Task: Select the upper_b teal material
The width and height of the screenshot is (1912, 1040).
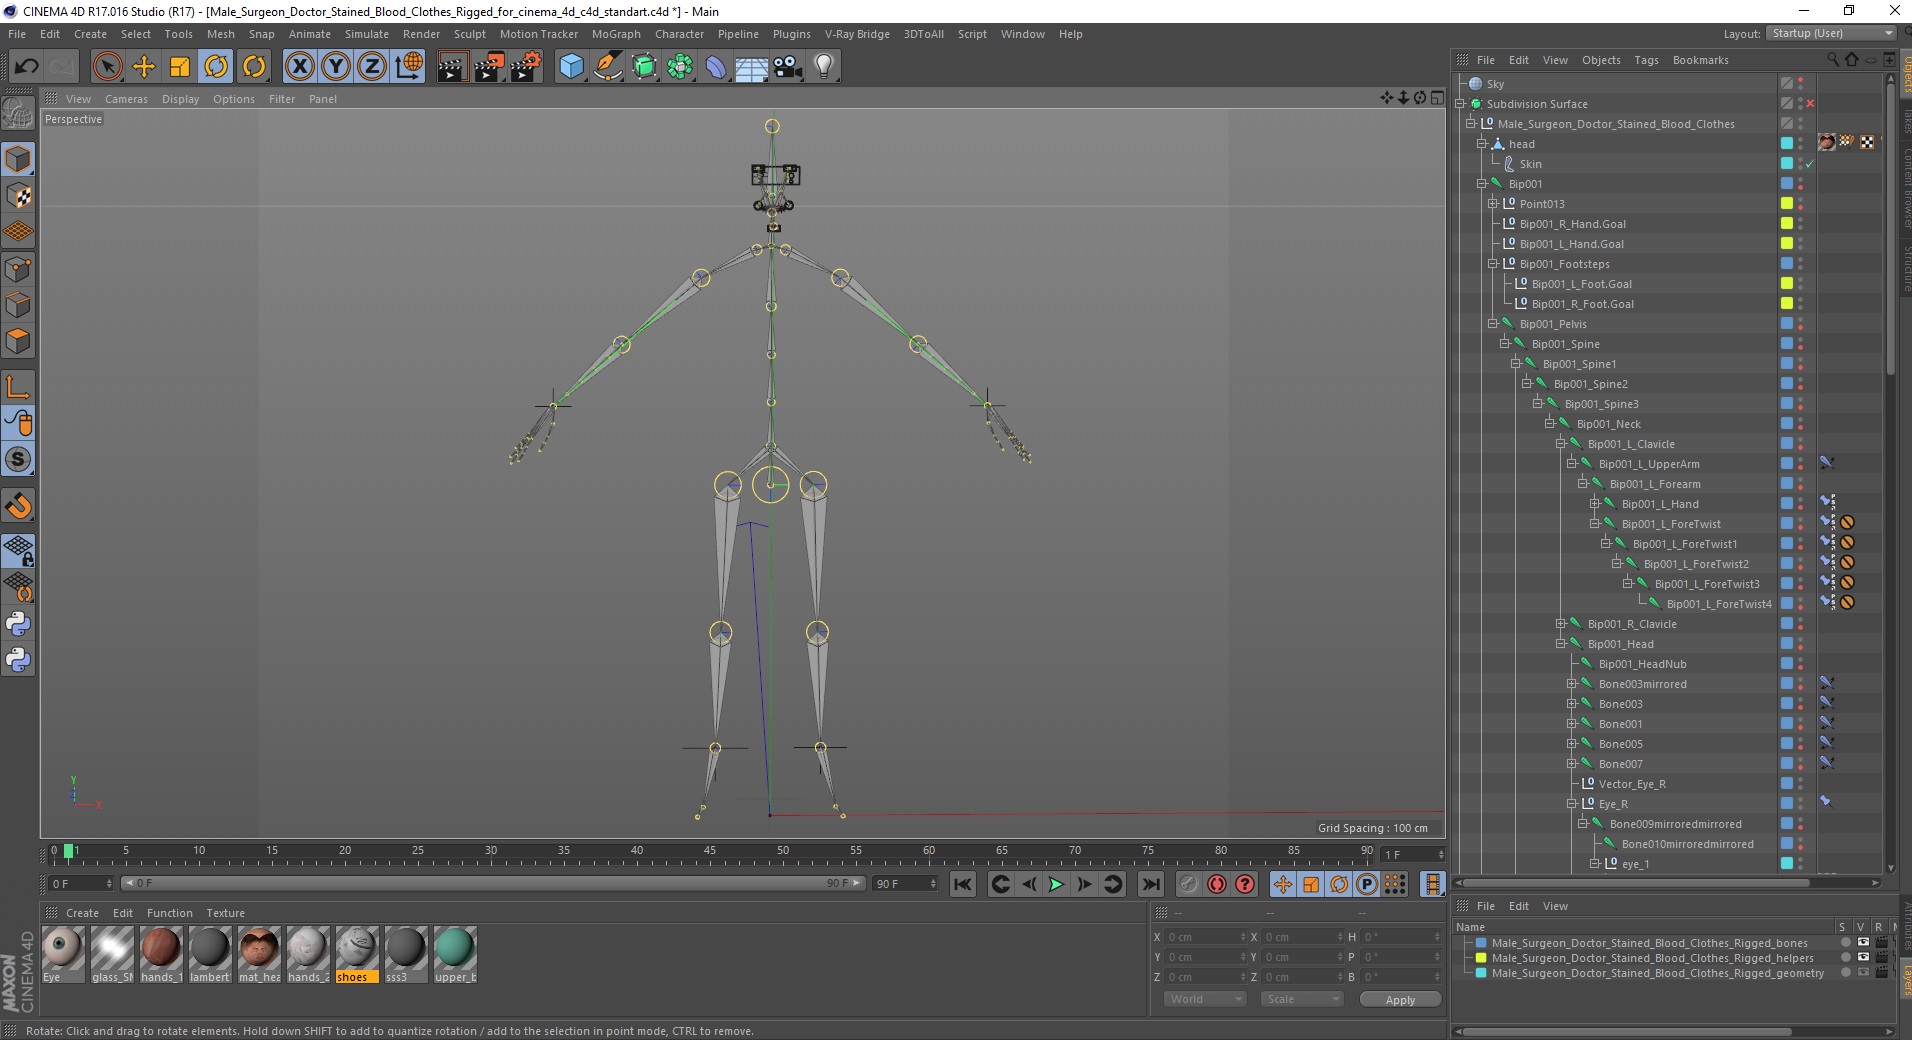Action: 455,954
